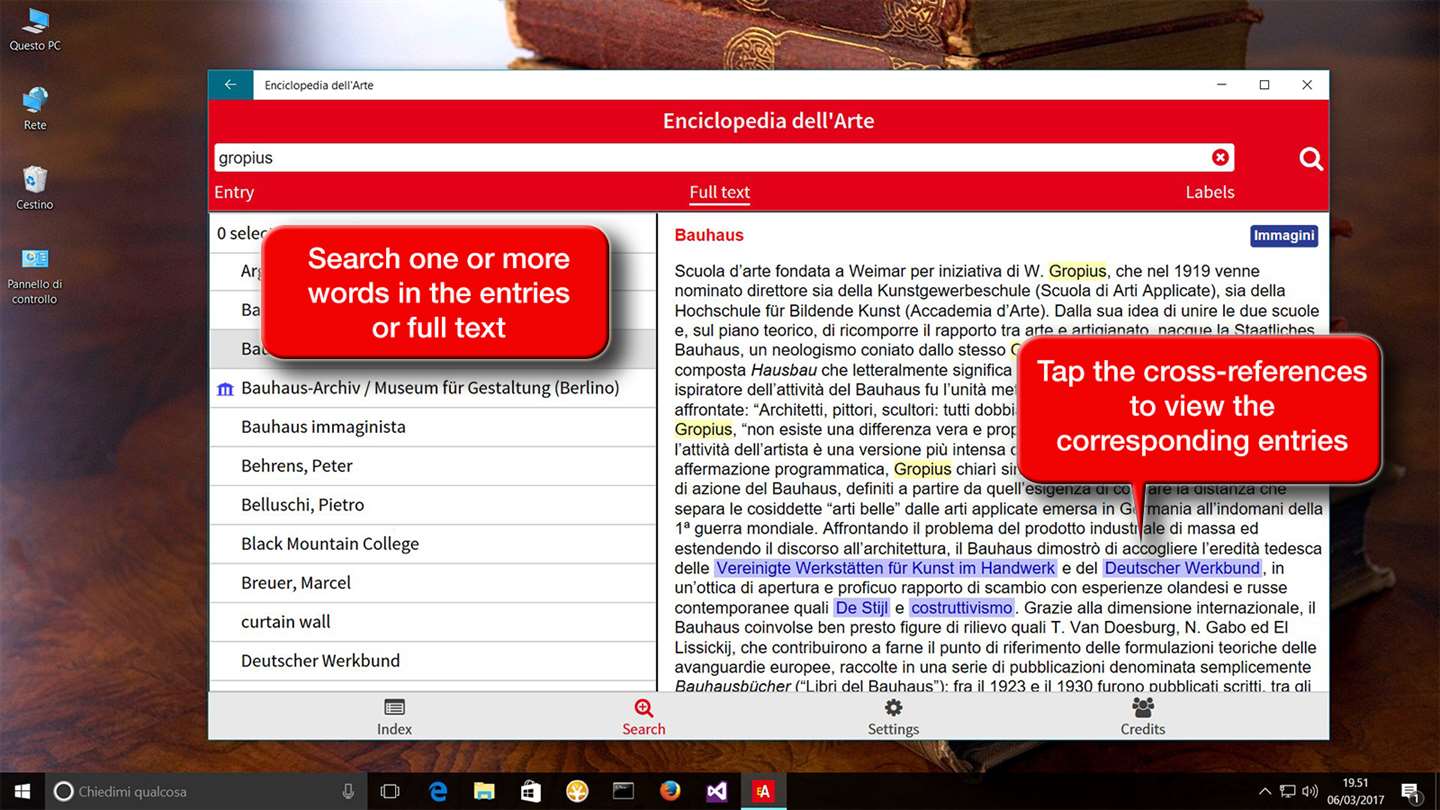Click in the gropius search field
1440x810 pixels.
[712, 158]
